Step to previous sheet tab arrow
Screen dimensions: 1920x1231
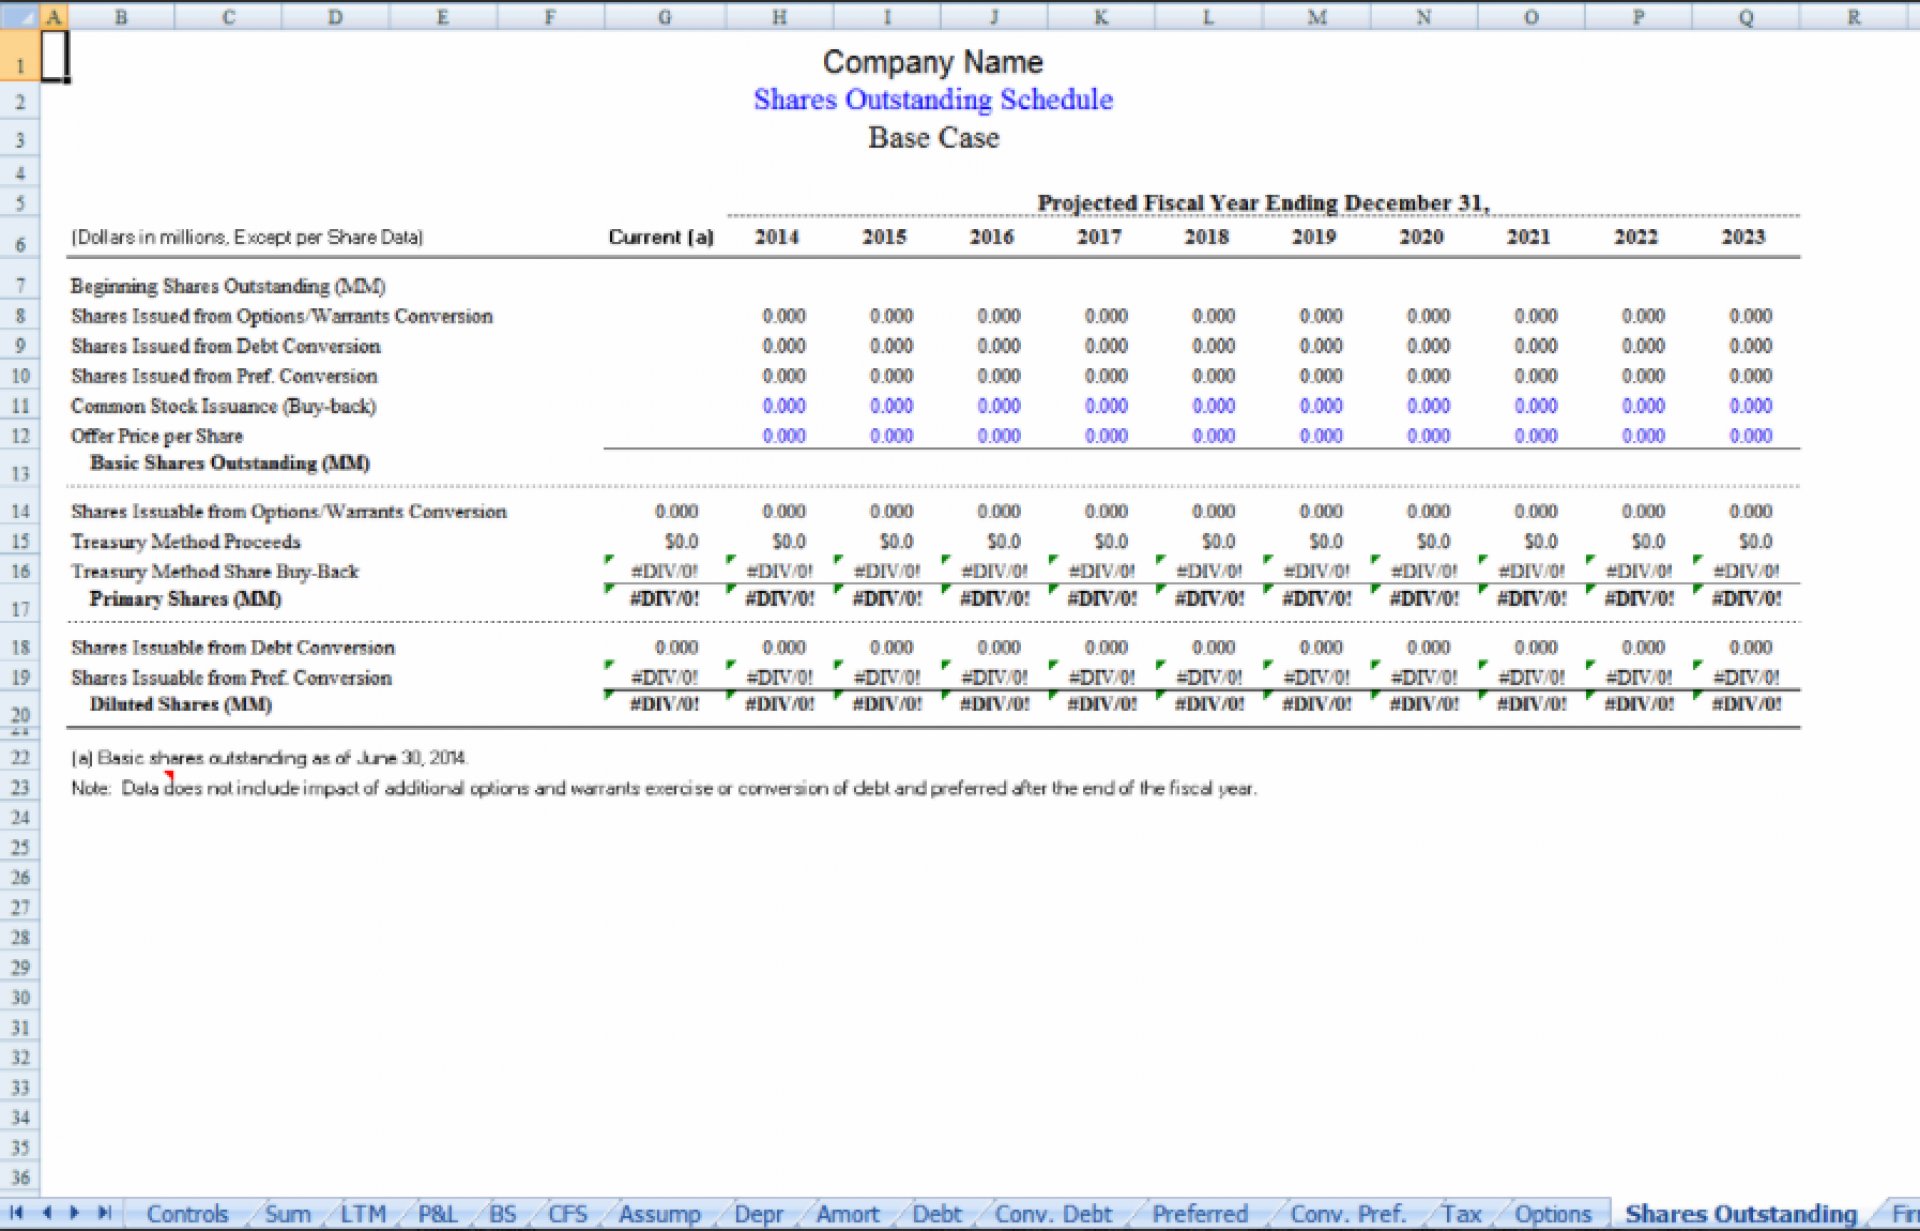47,1213
